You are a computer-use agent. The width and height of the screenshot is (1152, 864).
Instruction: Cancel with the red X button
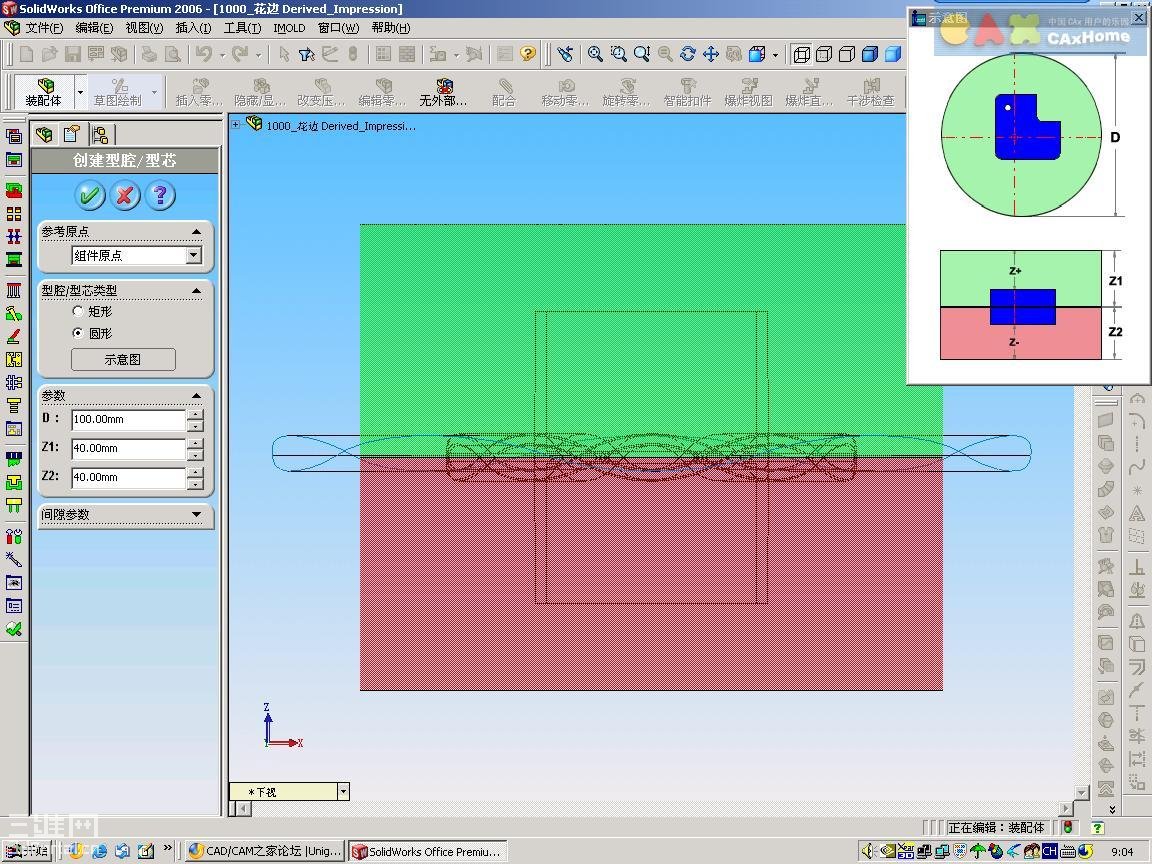125,195
